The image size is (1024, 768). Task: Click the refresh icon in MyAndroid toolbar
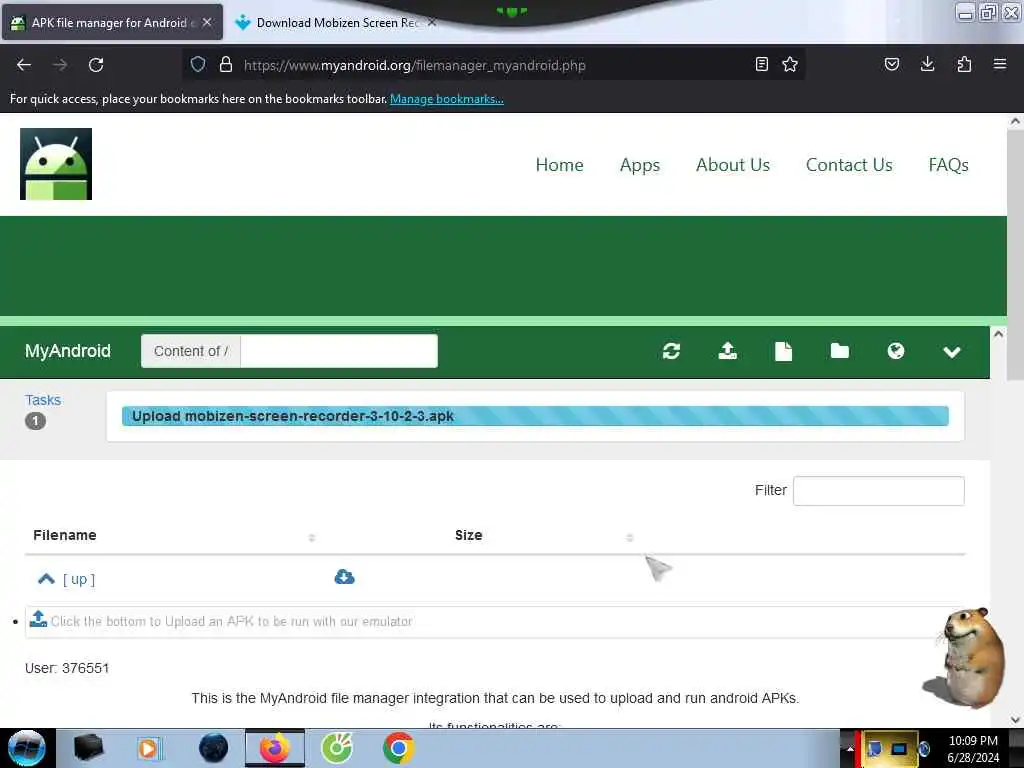point(671,351)
